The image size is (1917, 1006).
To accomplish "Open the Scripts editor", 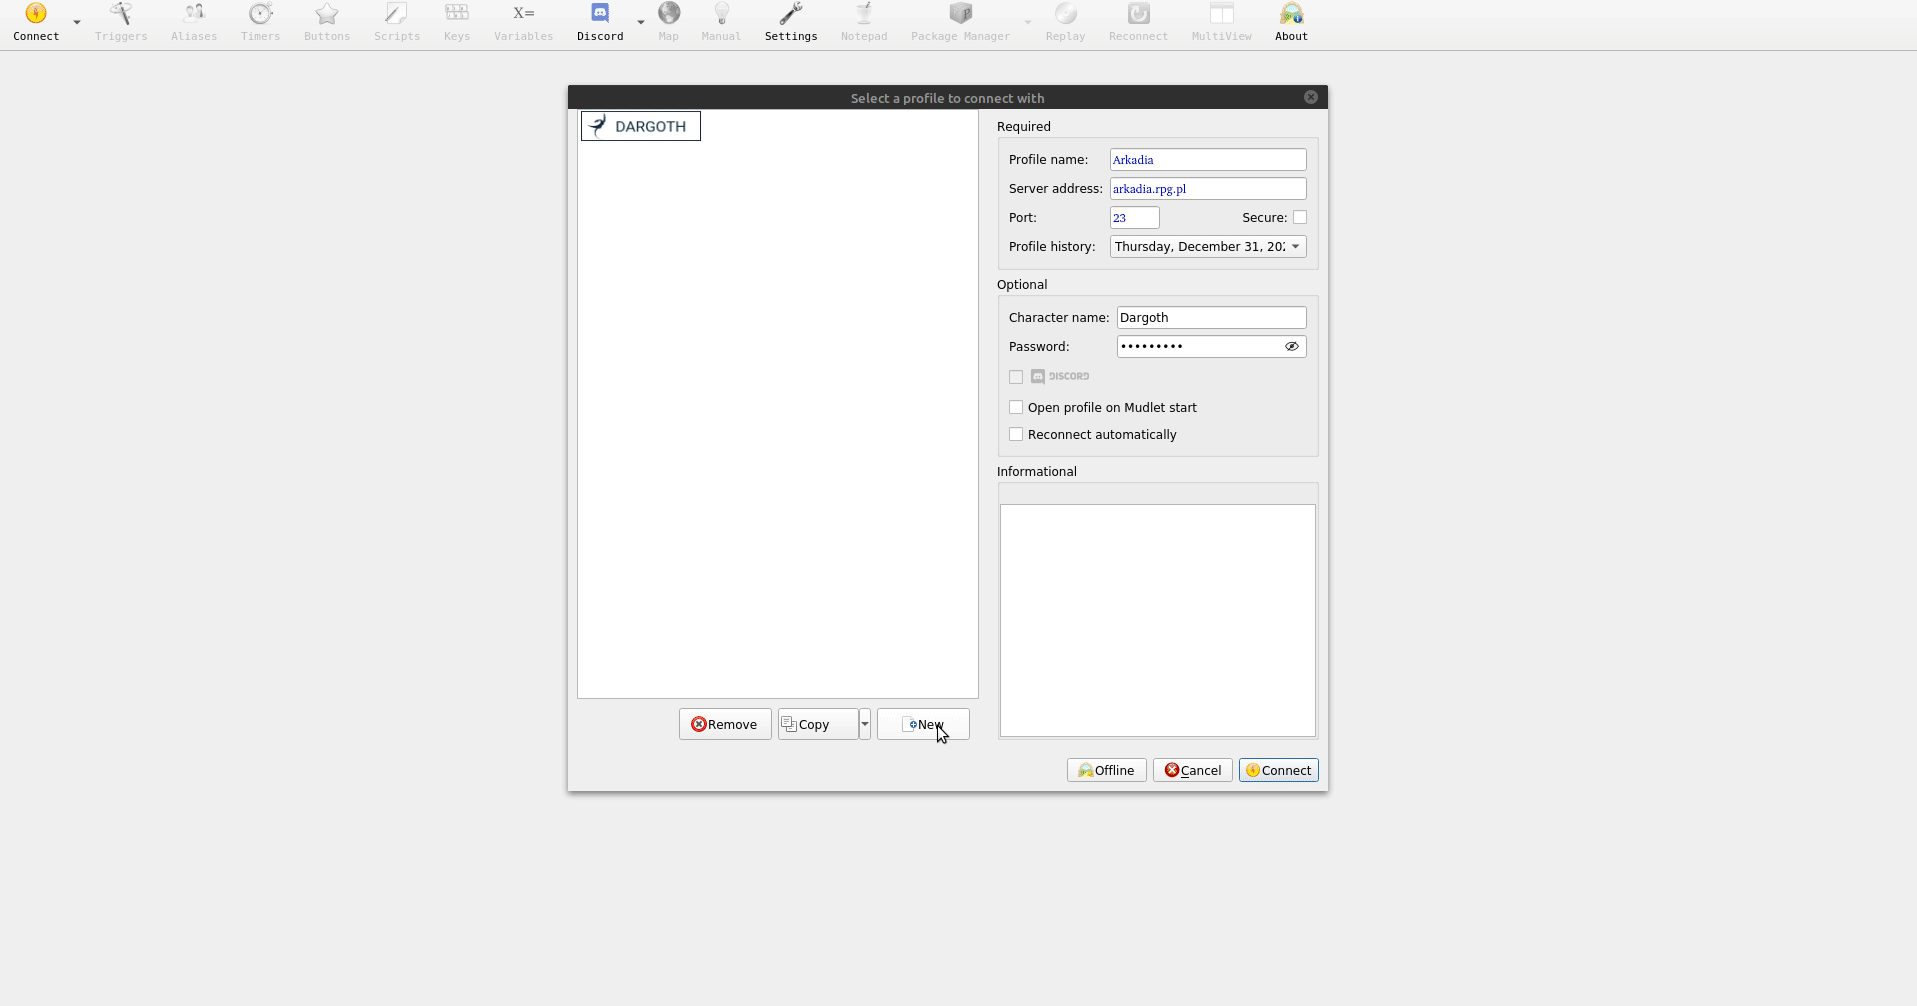I will point(396,22).
